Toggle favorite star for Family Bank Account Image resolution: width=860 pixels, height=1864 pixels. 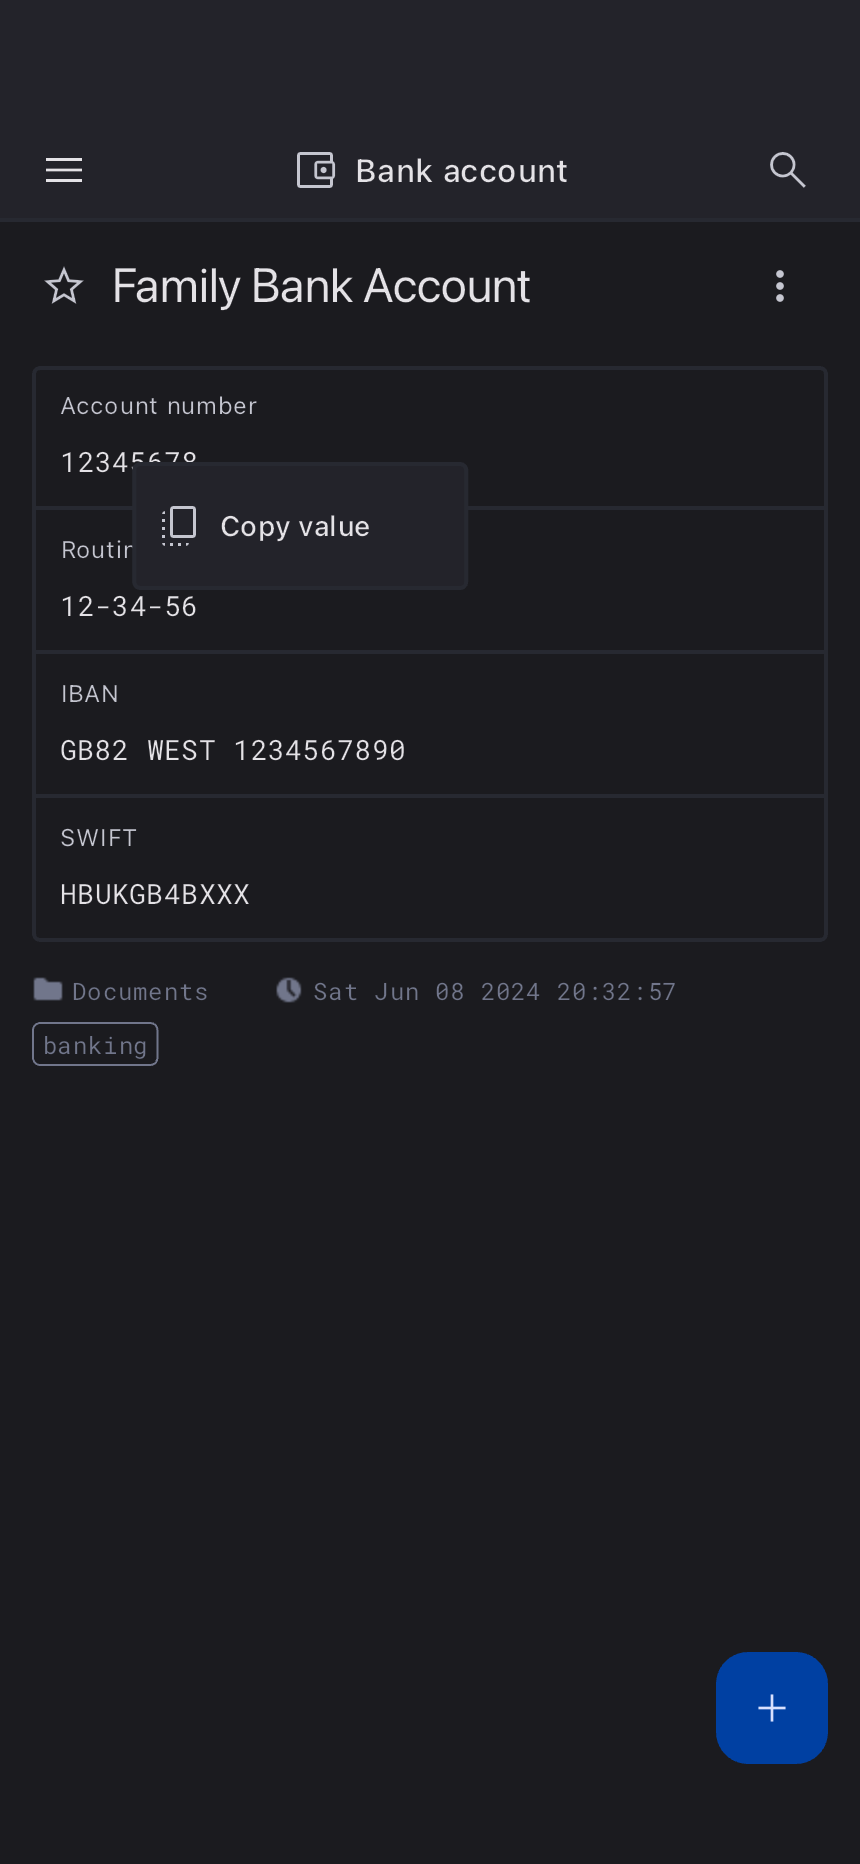pos(64,287)
